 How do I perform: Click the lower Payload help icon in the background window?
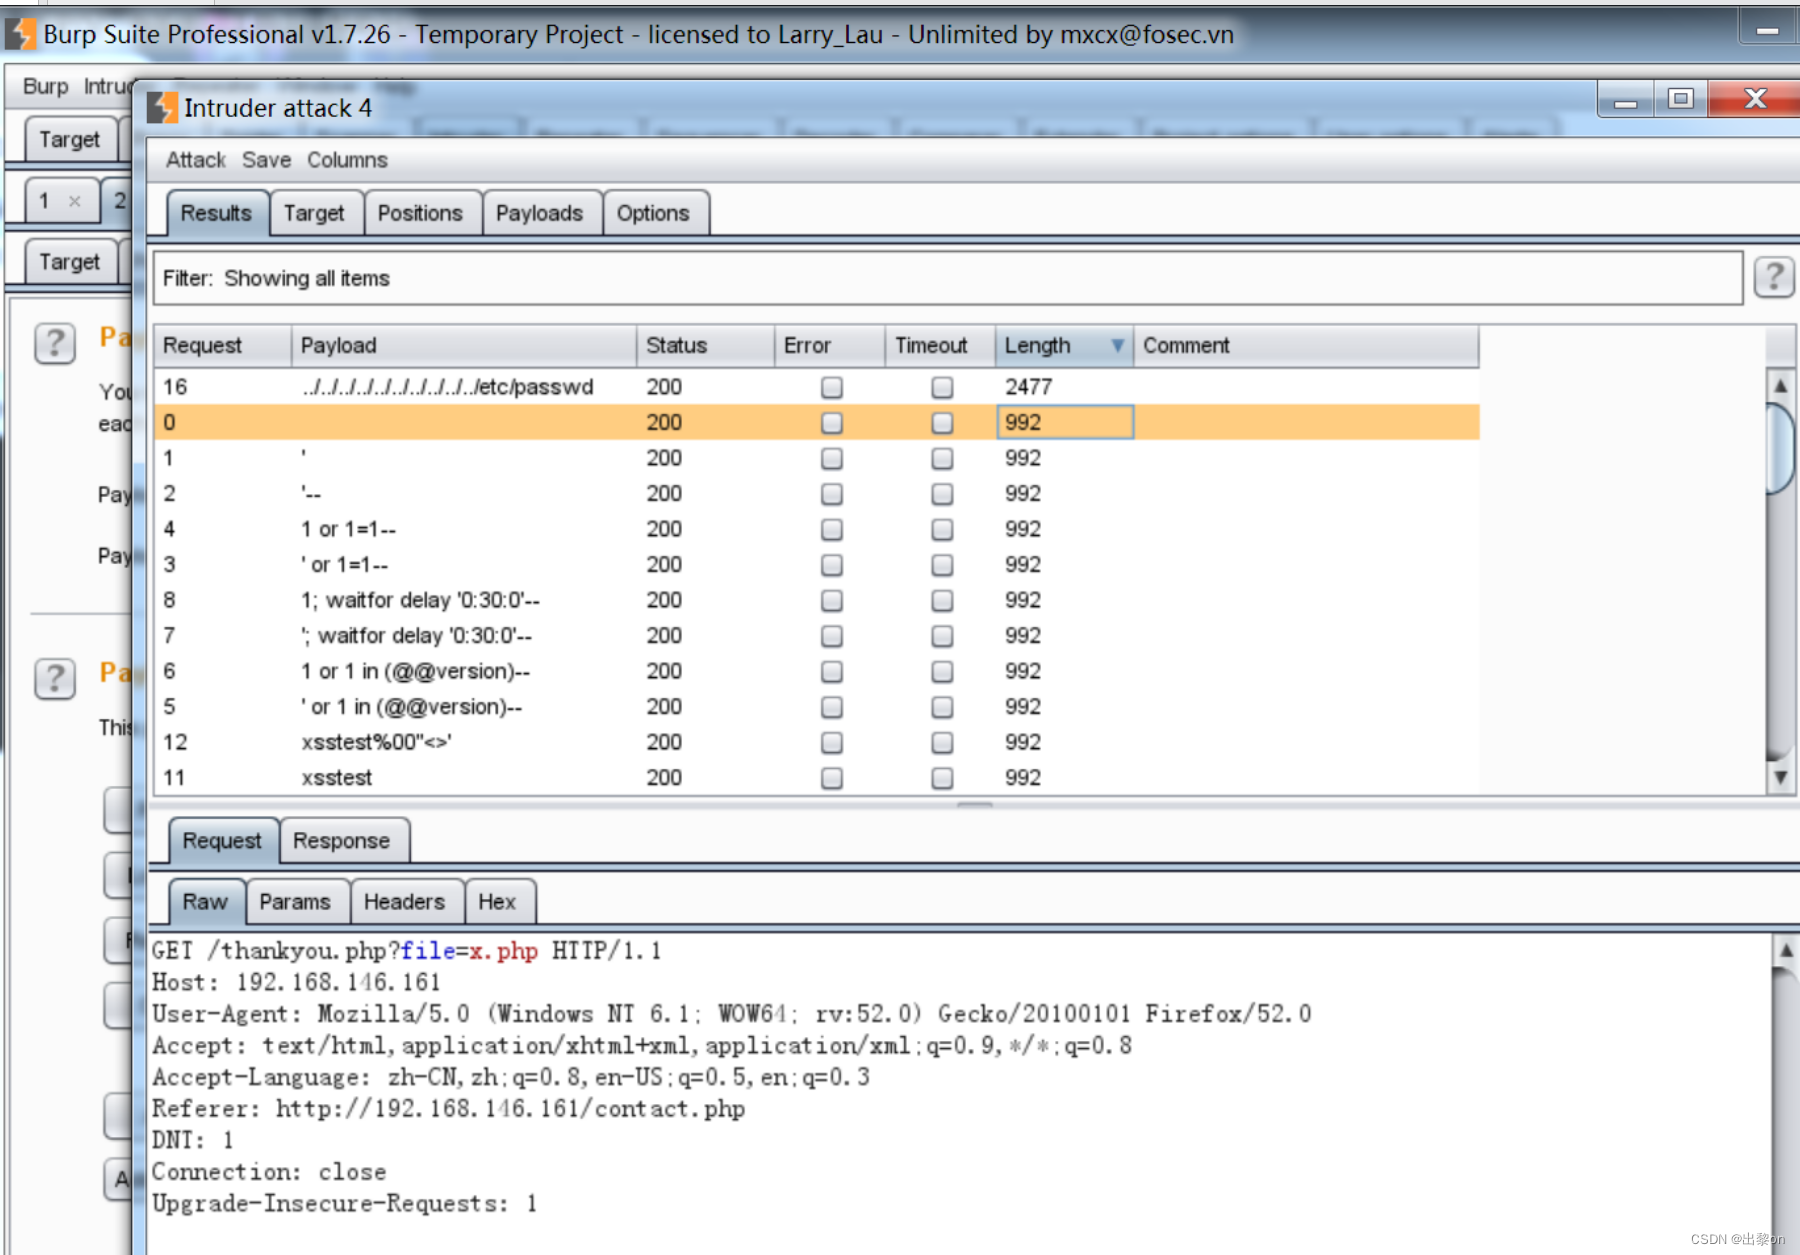[x=55, y=678]
